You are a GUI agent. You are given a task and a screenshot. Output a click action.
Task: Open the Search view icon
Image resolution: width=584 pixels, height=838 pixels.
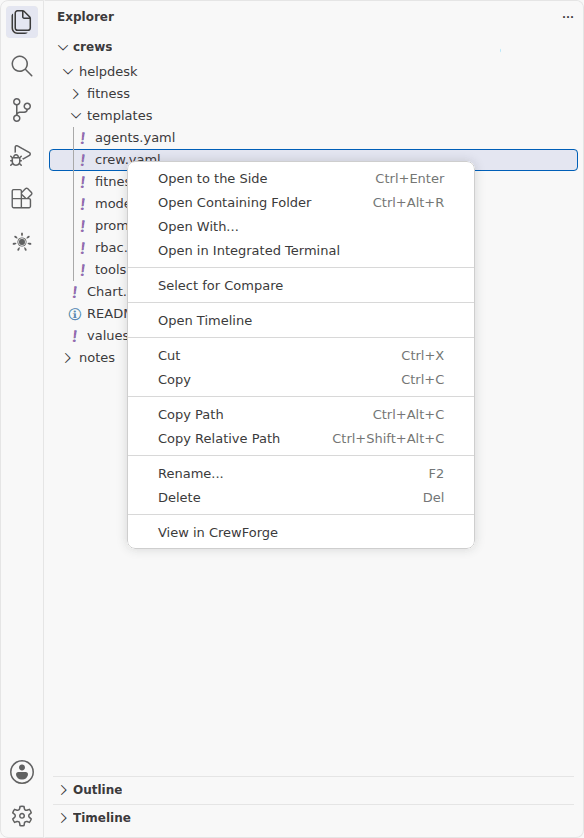pos(22,66)
